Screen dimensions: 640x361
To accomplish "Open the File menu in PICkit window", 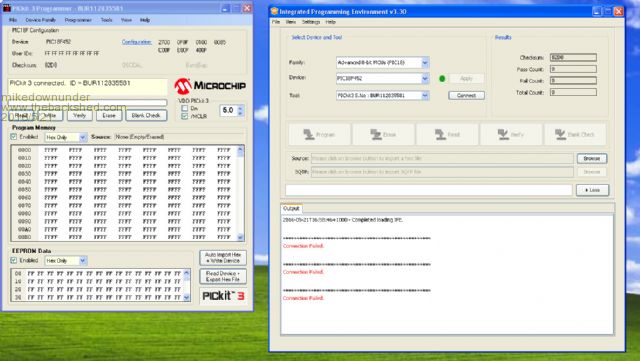I will tap(13, 20).
